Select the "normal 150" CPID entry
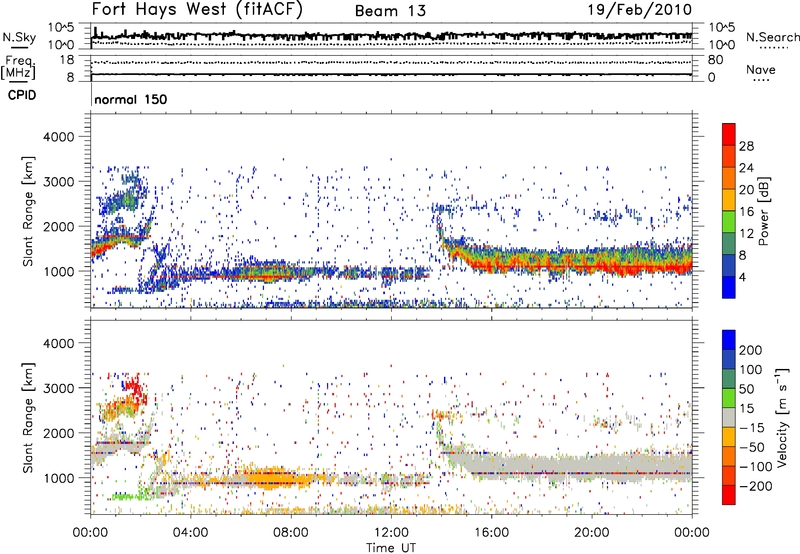The width and height of the screenshot is (800, 554). coord(131,99)
